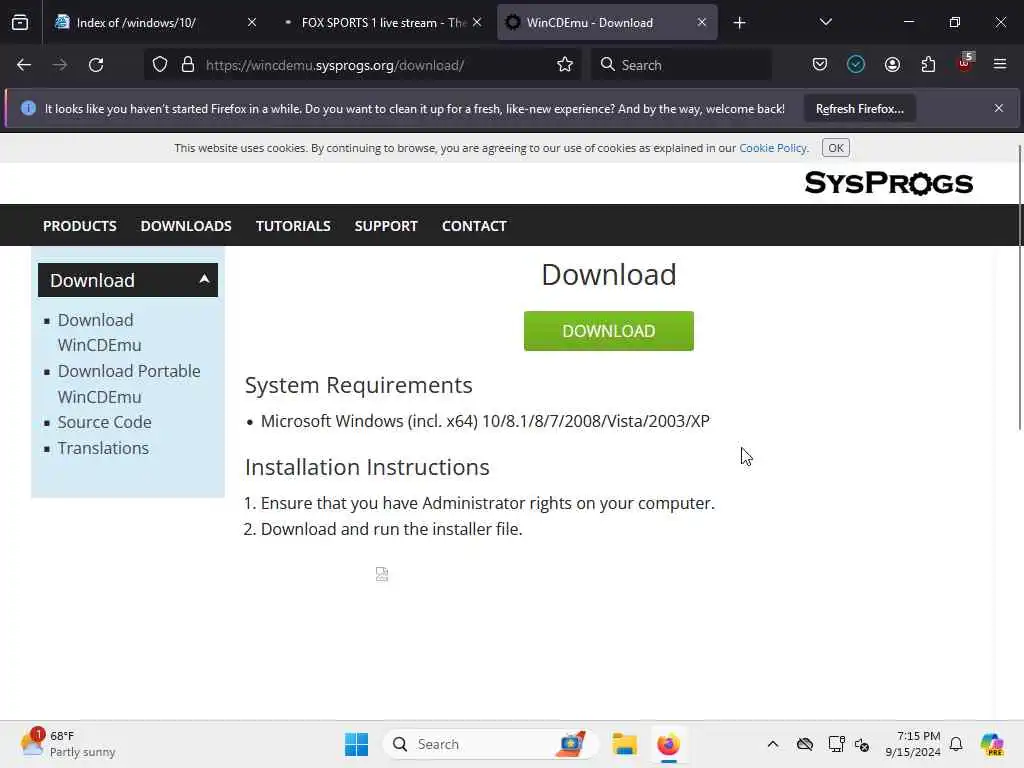Click the taskbar Search box
The height and width of the screenshot is (768, 1024).
tap(490, 744)
